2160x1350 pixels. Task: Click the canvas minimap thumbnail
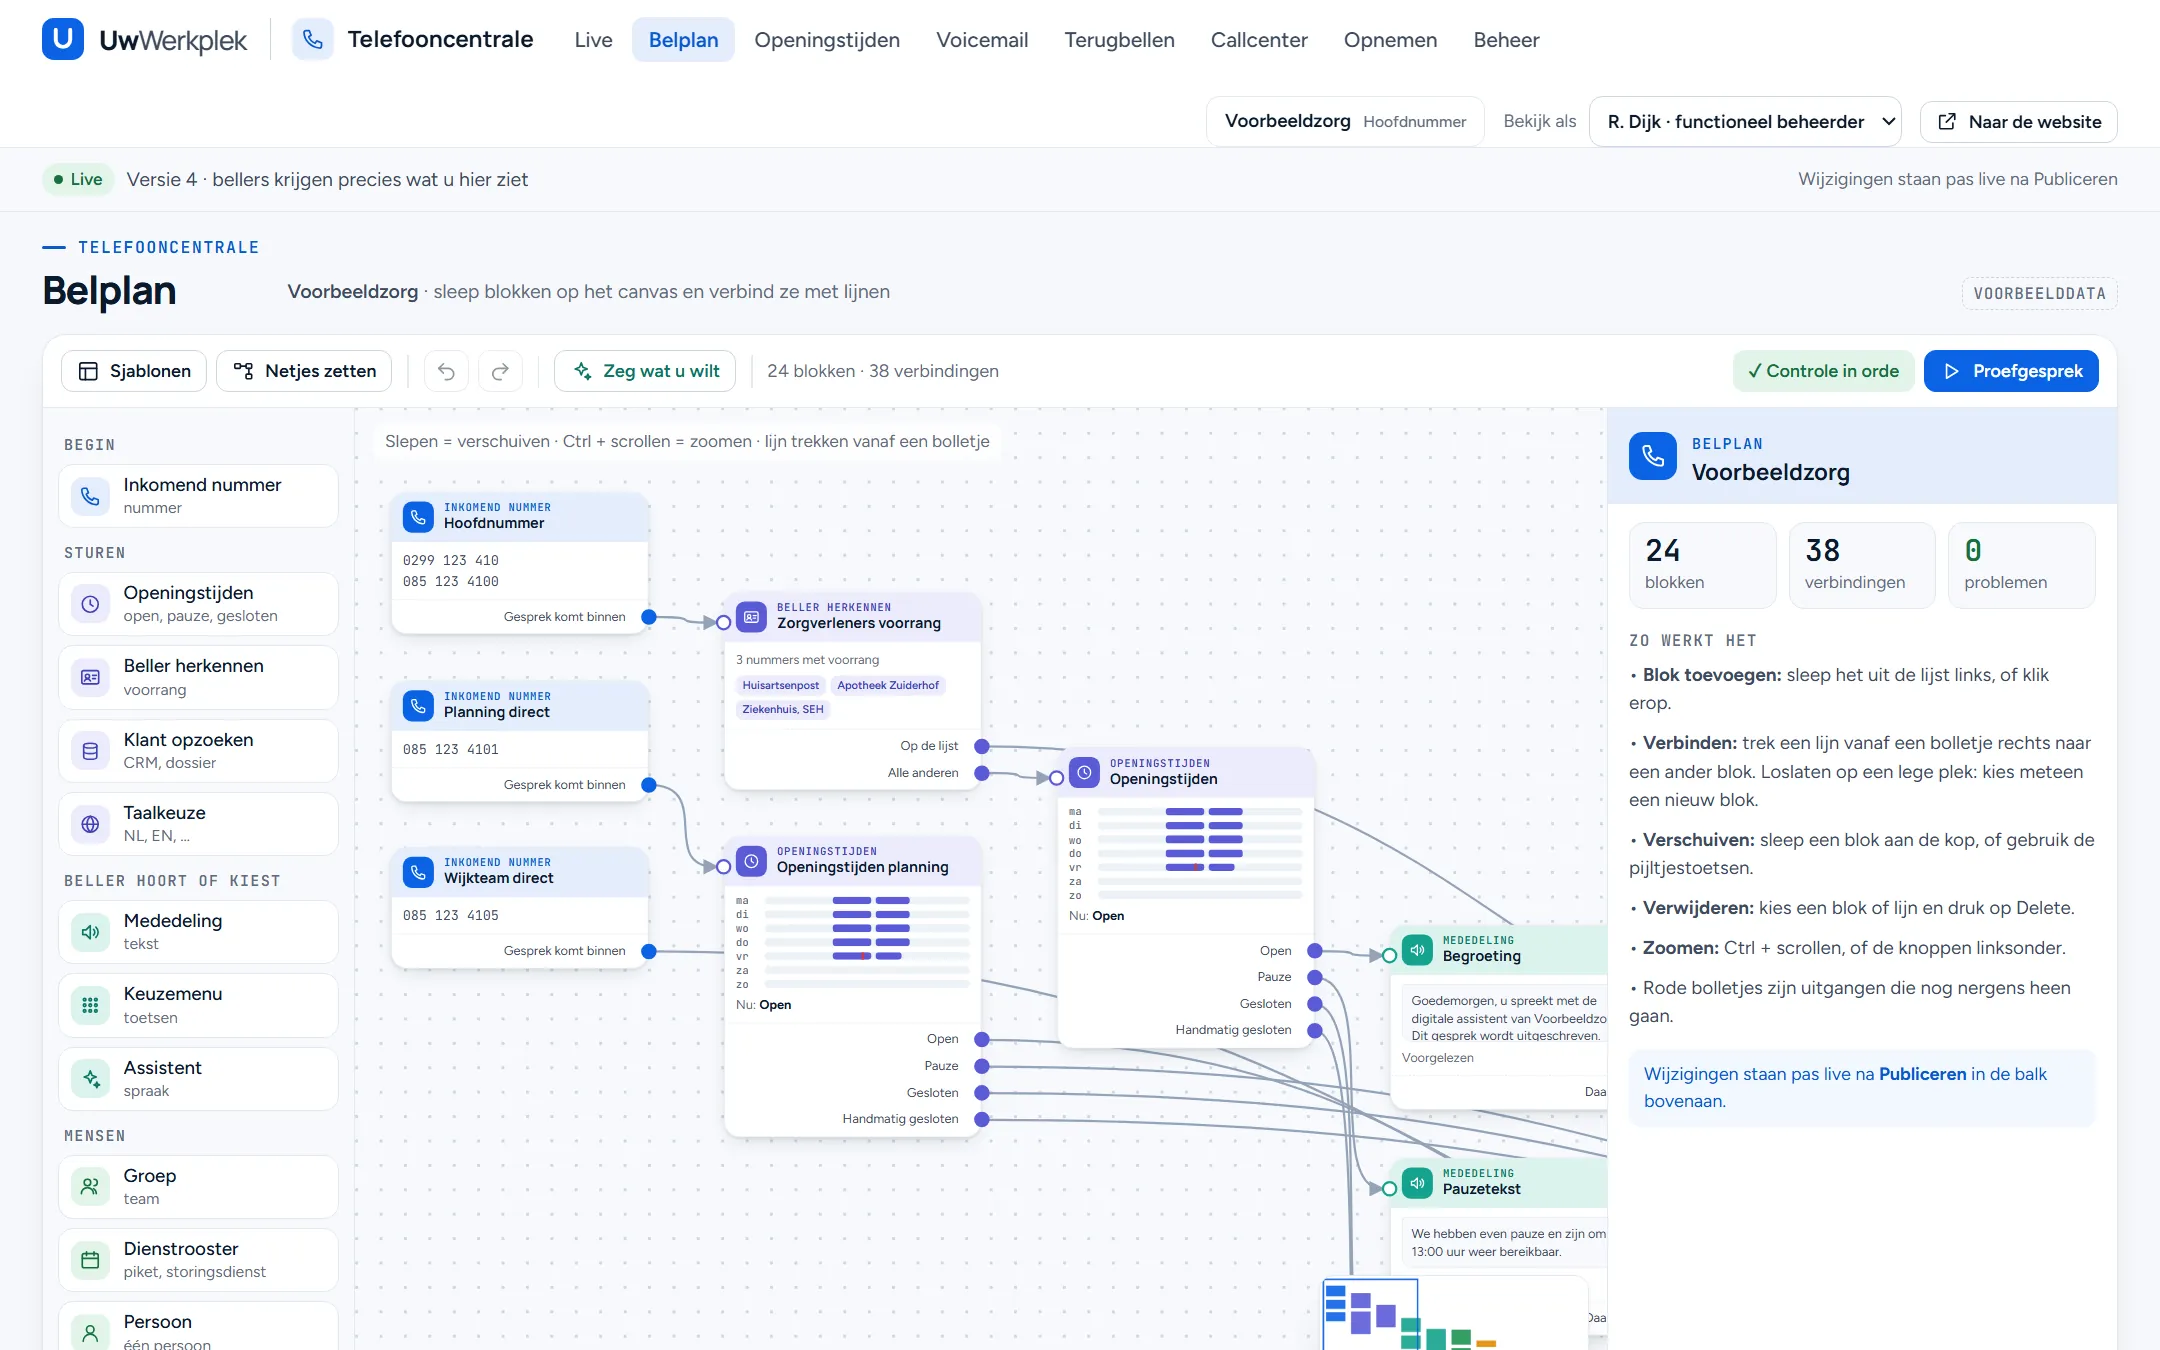point(1456,1314)
